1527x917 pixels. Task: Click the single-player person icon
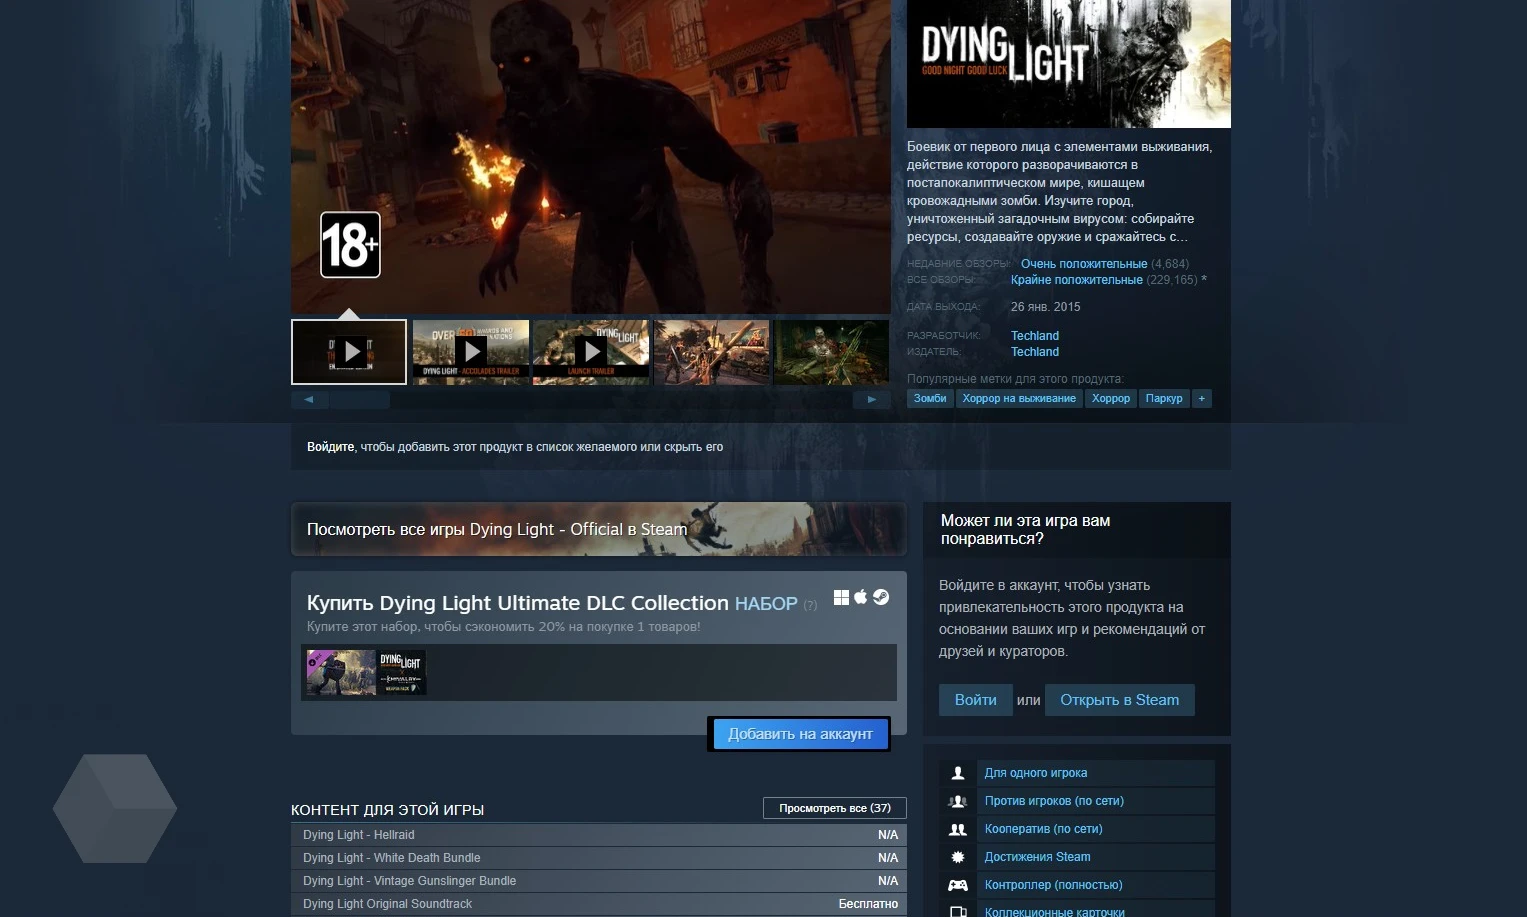pyautogui.click(x=958, y=773)
